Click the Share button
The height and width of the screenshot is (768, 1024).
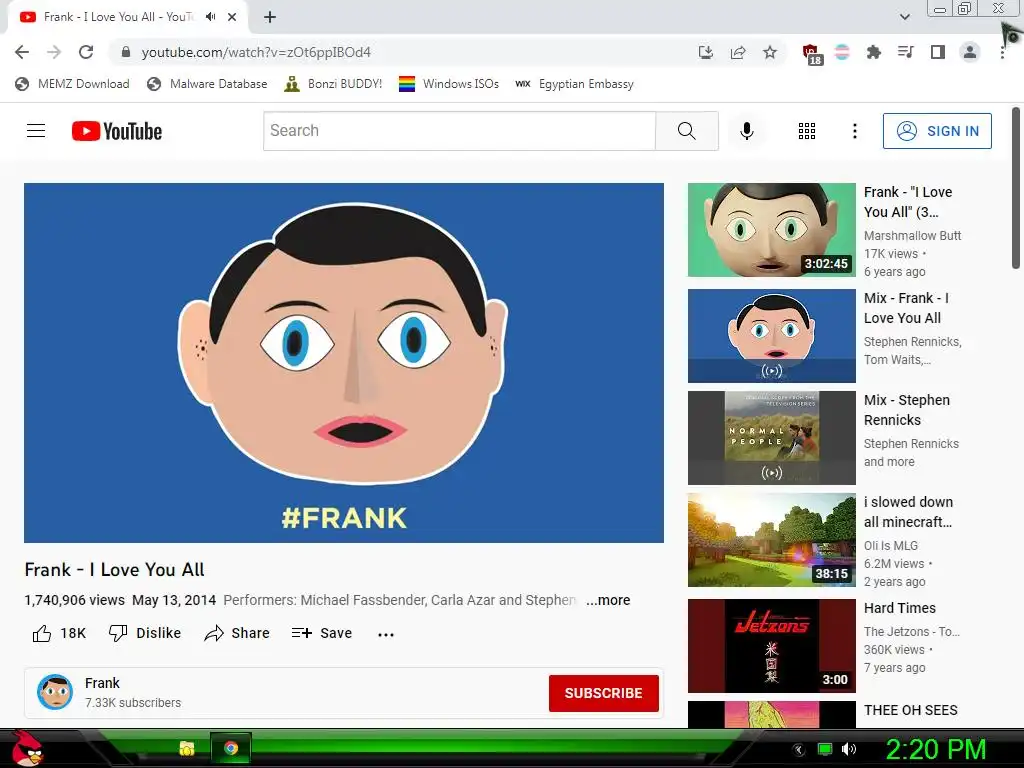pyautogui.click(x=236, y=633)
